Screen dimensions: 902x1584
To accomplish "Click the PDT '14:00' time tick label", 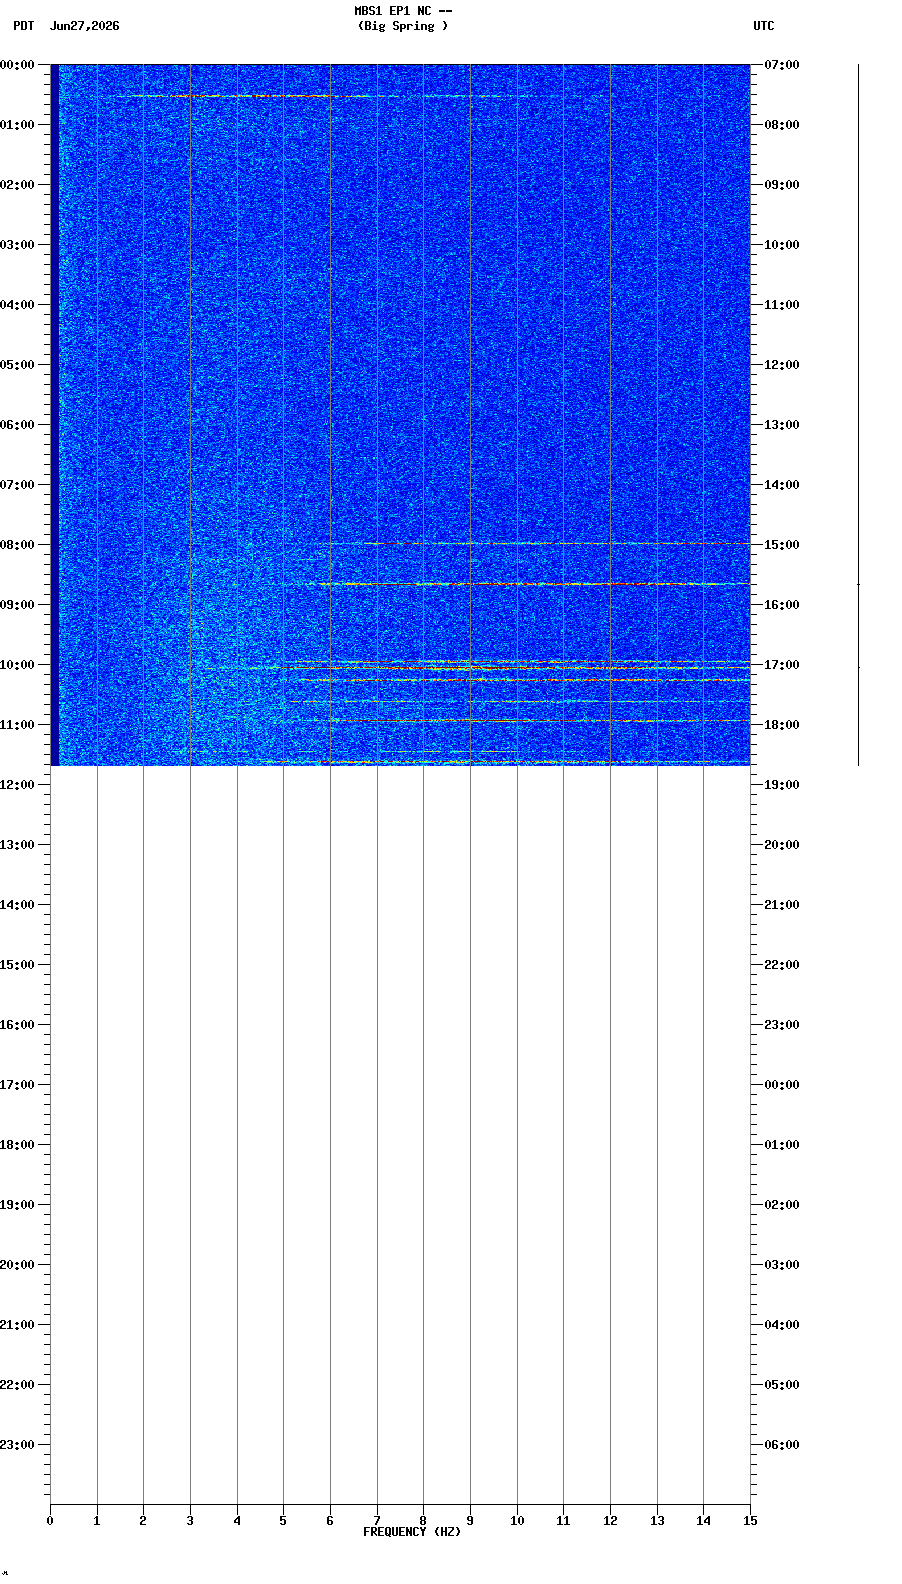I will click(x=17, y=905).
